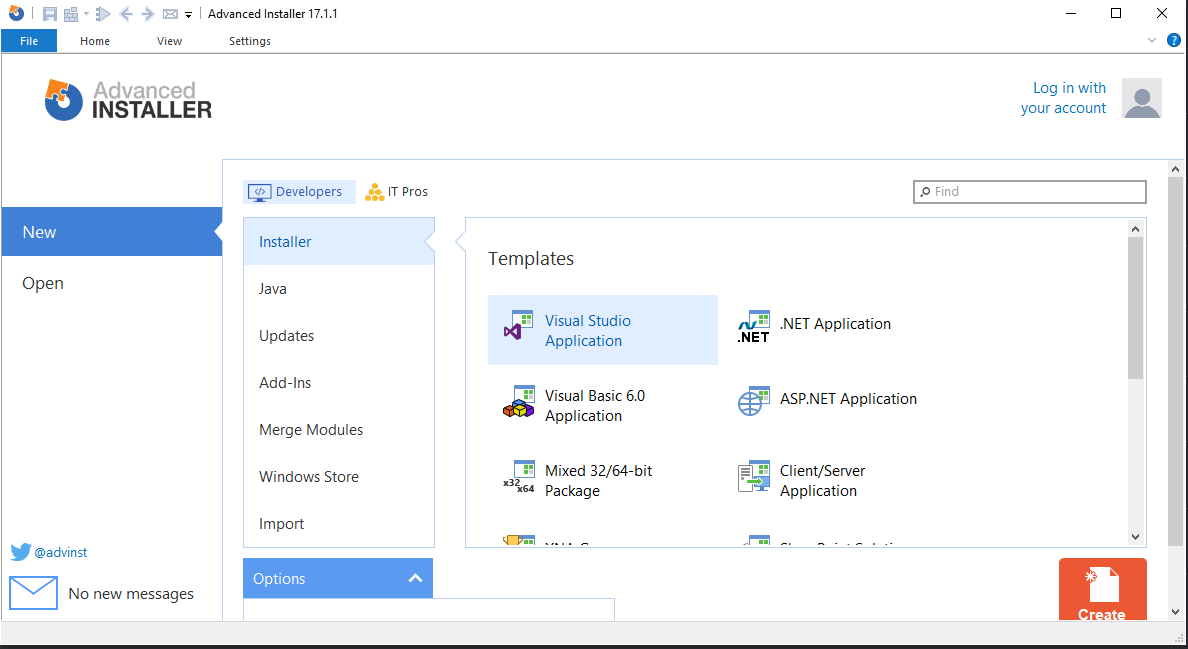1188x649 pixels.
Task: Click the mail envelope icon in title bar
Action: pyautogui.click(x=170, y=14)
